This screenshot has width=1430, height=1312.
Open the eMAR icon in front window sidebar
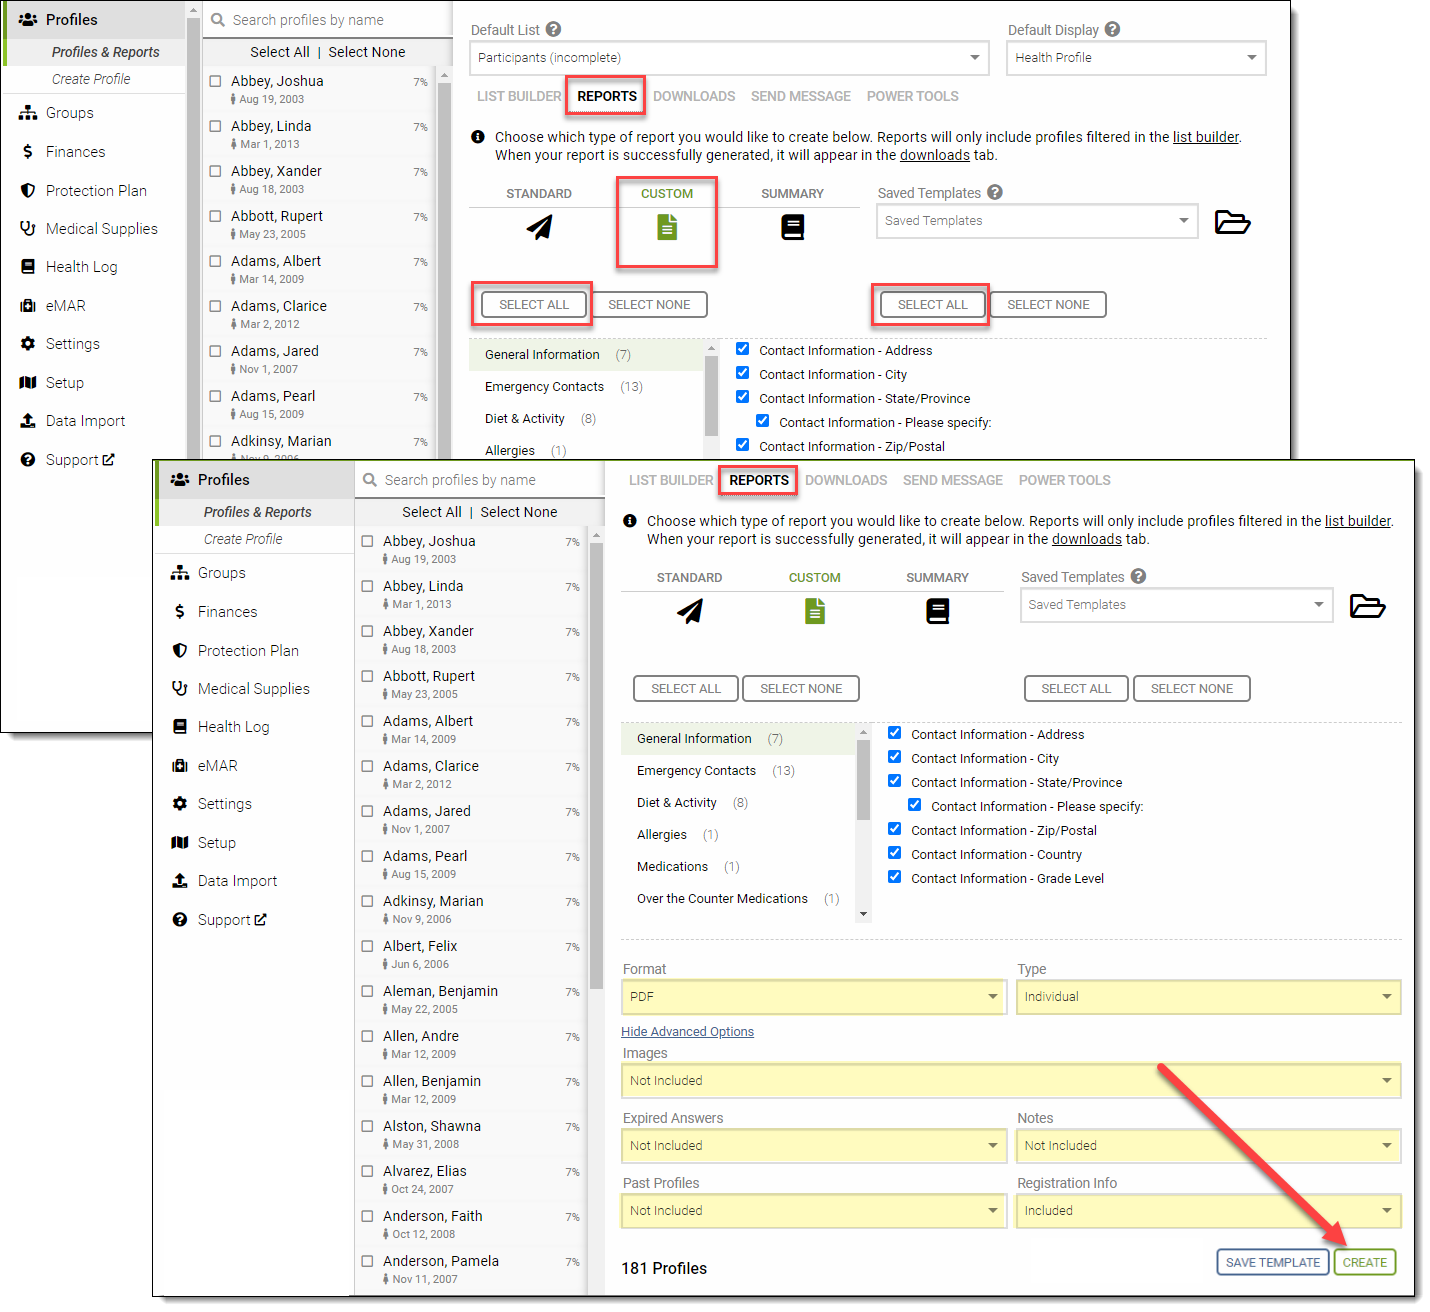tap(180, 766)
